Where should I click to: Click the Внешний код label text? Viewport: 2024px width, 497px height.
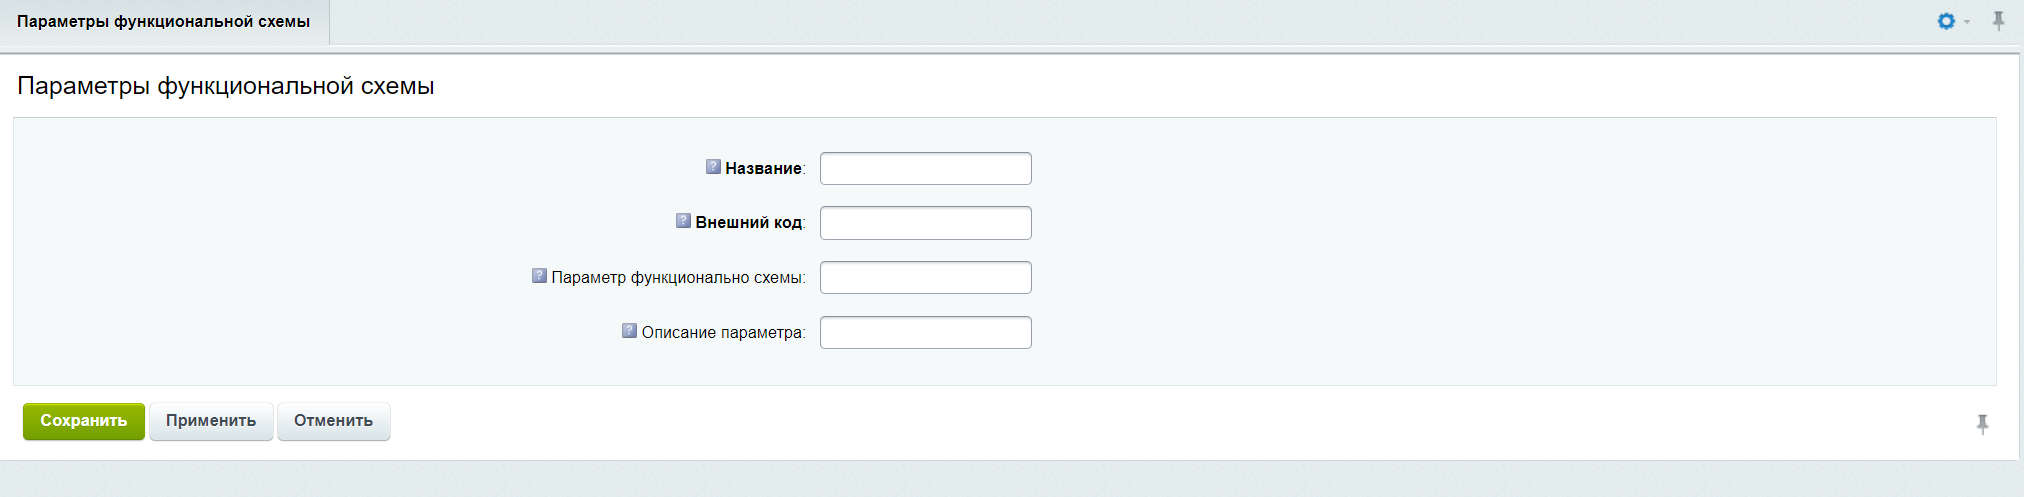click(x=748, y=223)
